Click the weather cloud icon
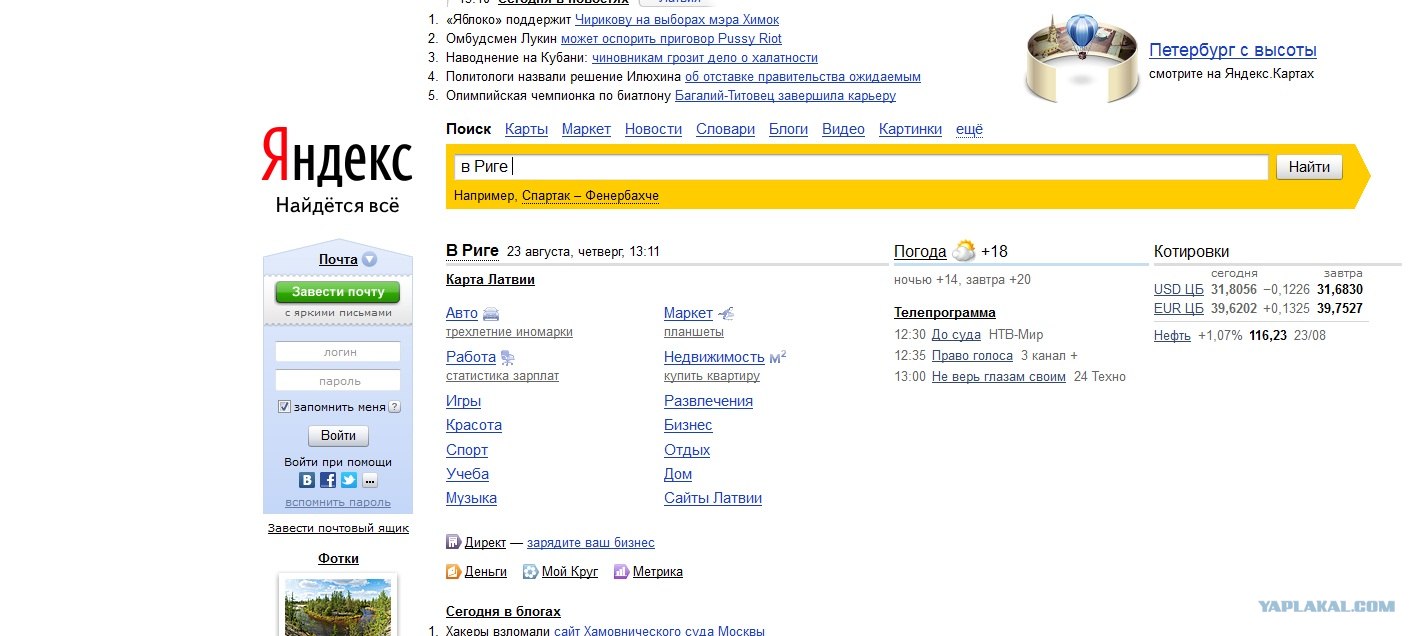The height and width of the screenshot is (636, 1421). click(x=964, y=251)
